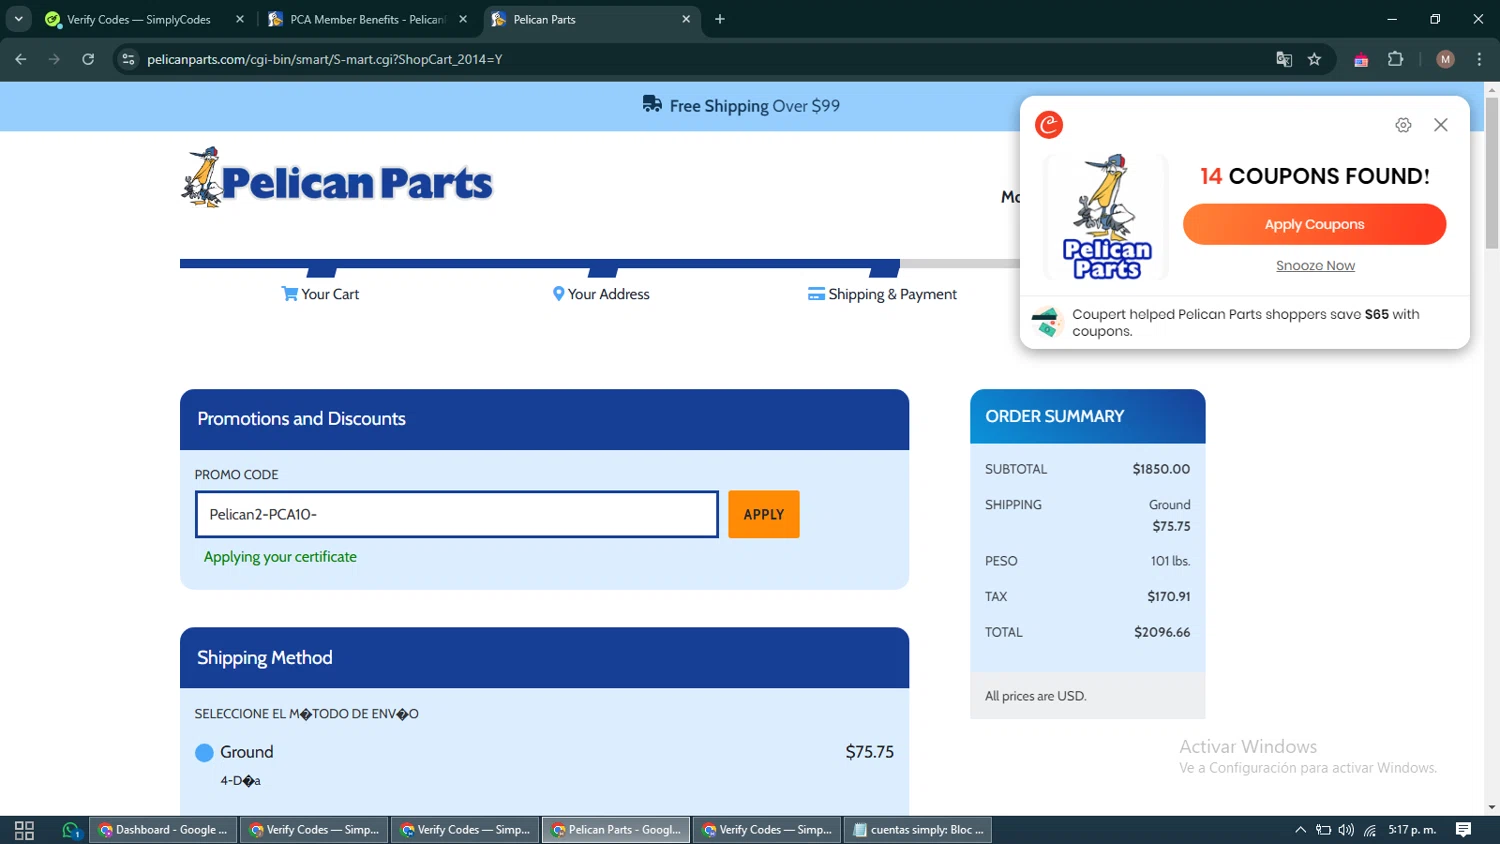Click the page vertical scrollbar
The image size is (1500, 844).
pos(1492,175)
